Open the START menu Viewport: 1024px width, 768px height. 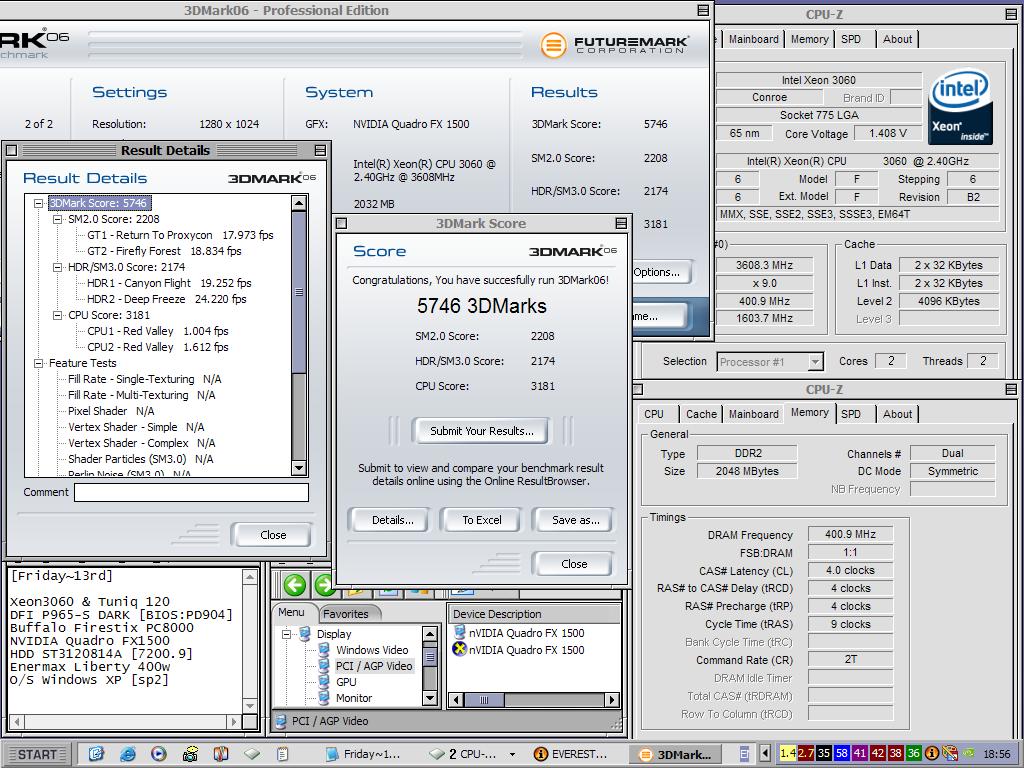click(37, 754)
